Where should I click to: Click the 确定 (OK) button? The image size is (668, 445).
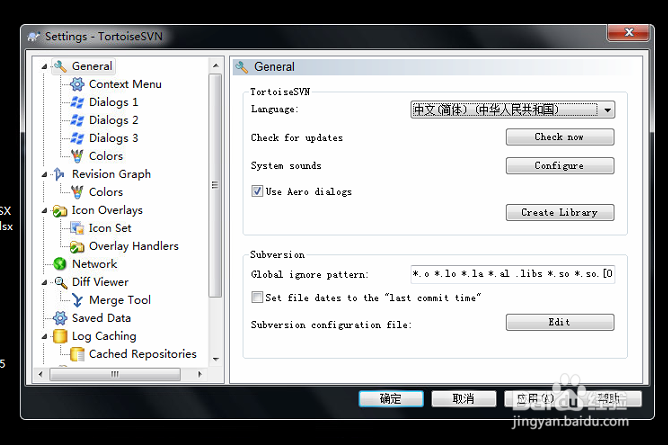click(391, 399)
